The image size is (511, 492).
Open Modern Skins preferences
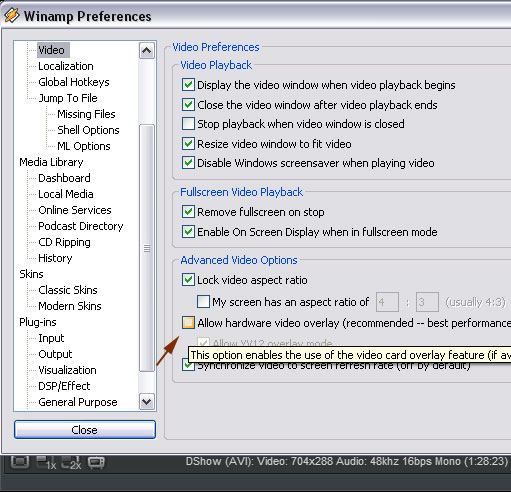tap(70, 306)
